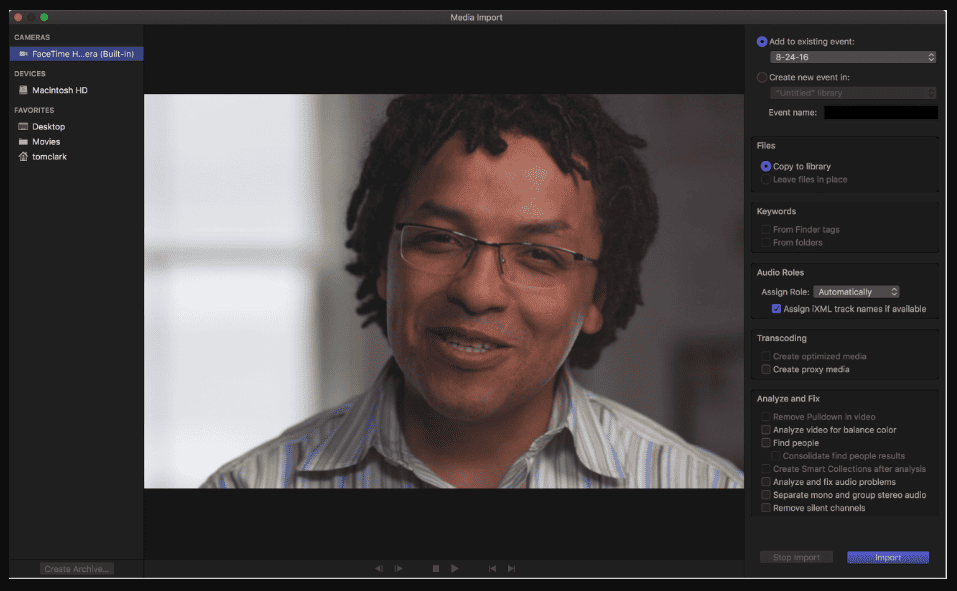Open the 8-24-16 event dropdown

853,57
